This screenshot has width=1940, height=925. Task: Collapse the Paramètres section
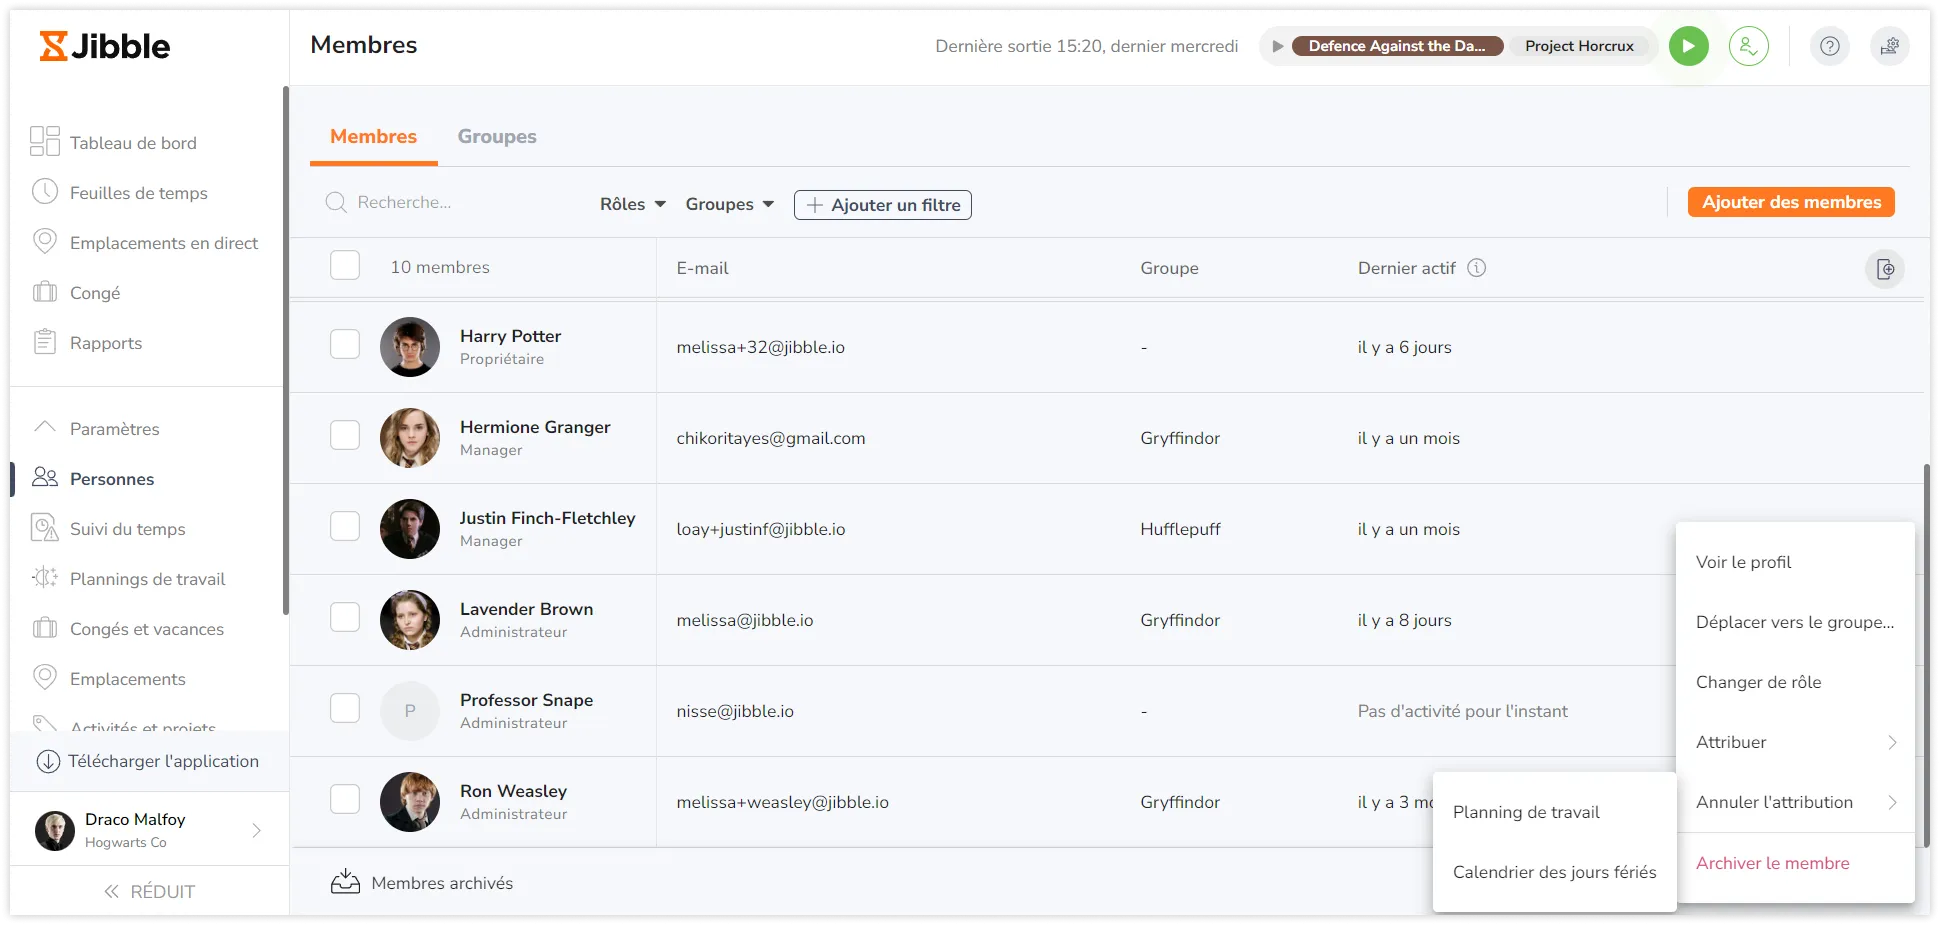[x=114, y=429]
